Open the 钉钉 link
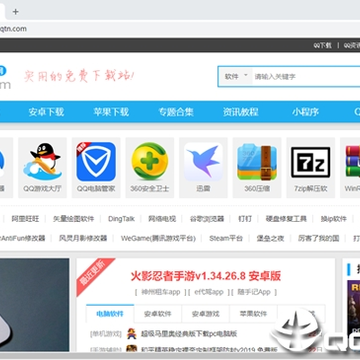This screenshot has height=360, width=360. point(245,219)
